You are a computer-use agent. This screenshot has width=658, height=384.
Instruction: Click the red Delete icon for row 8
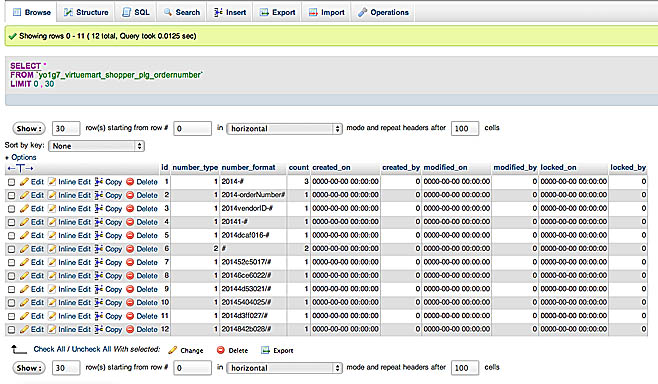[130, 276]
